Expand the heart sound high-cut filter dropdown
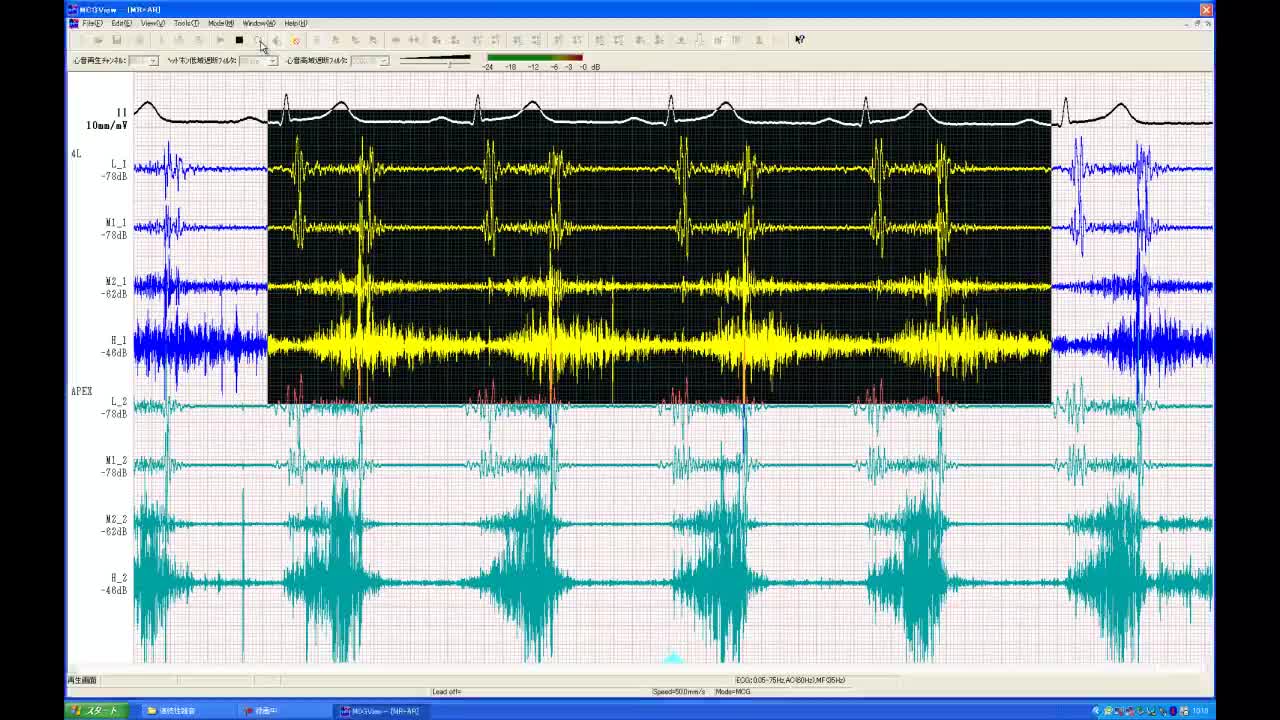This screenshot has height=720, width=1280. click(383, 61)
